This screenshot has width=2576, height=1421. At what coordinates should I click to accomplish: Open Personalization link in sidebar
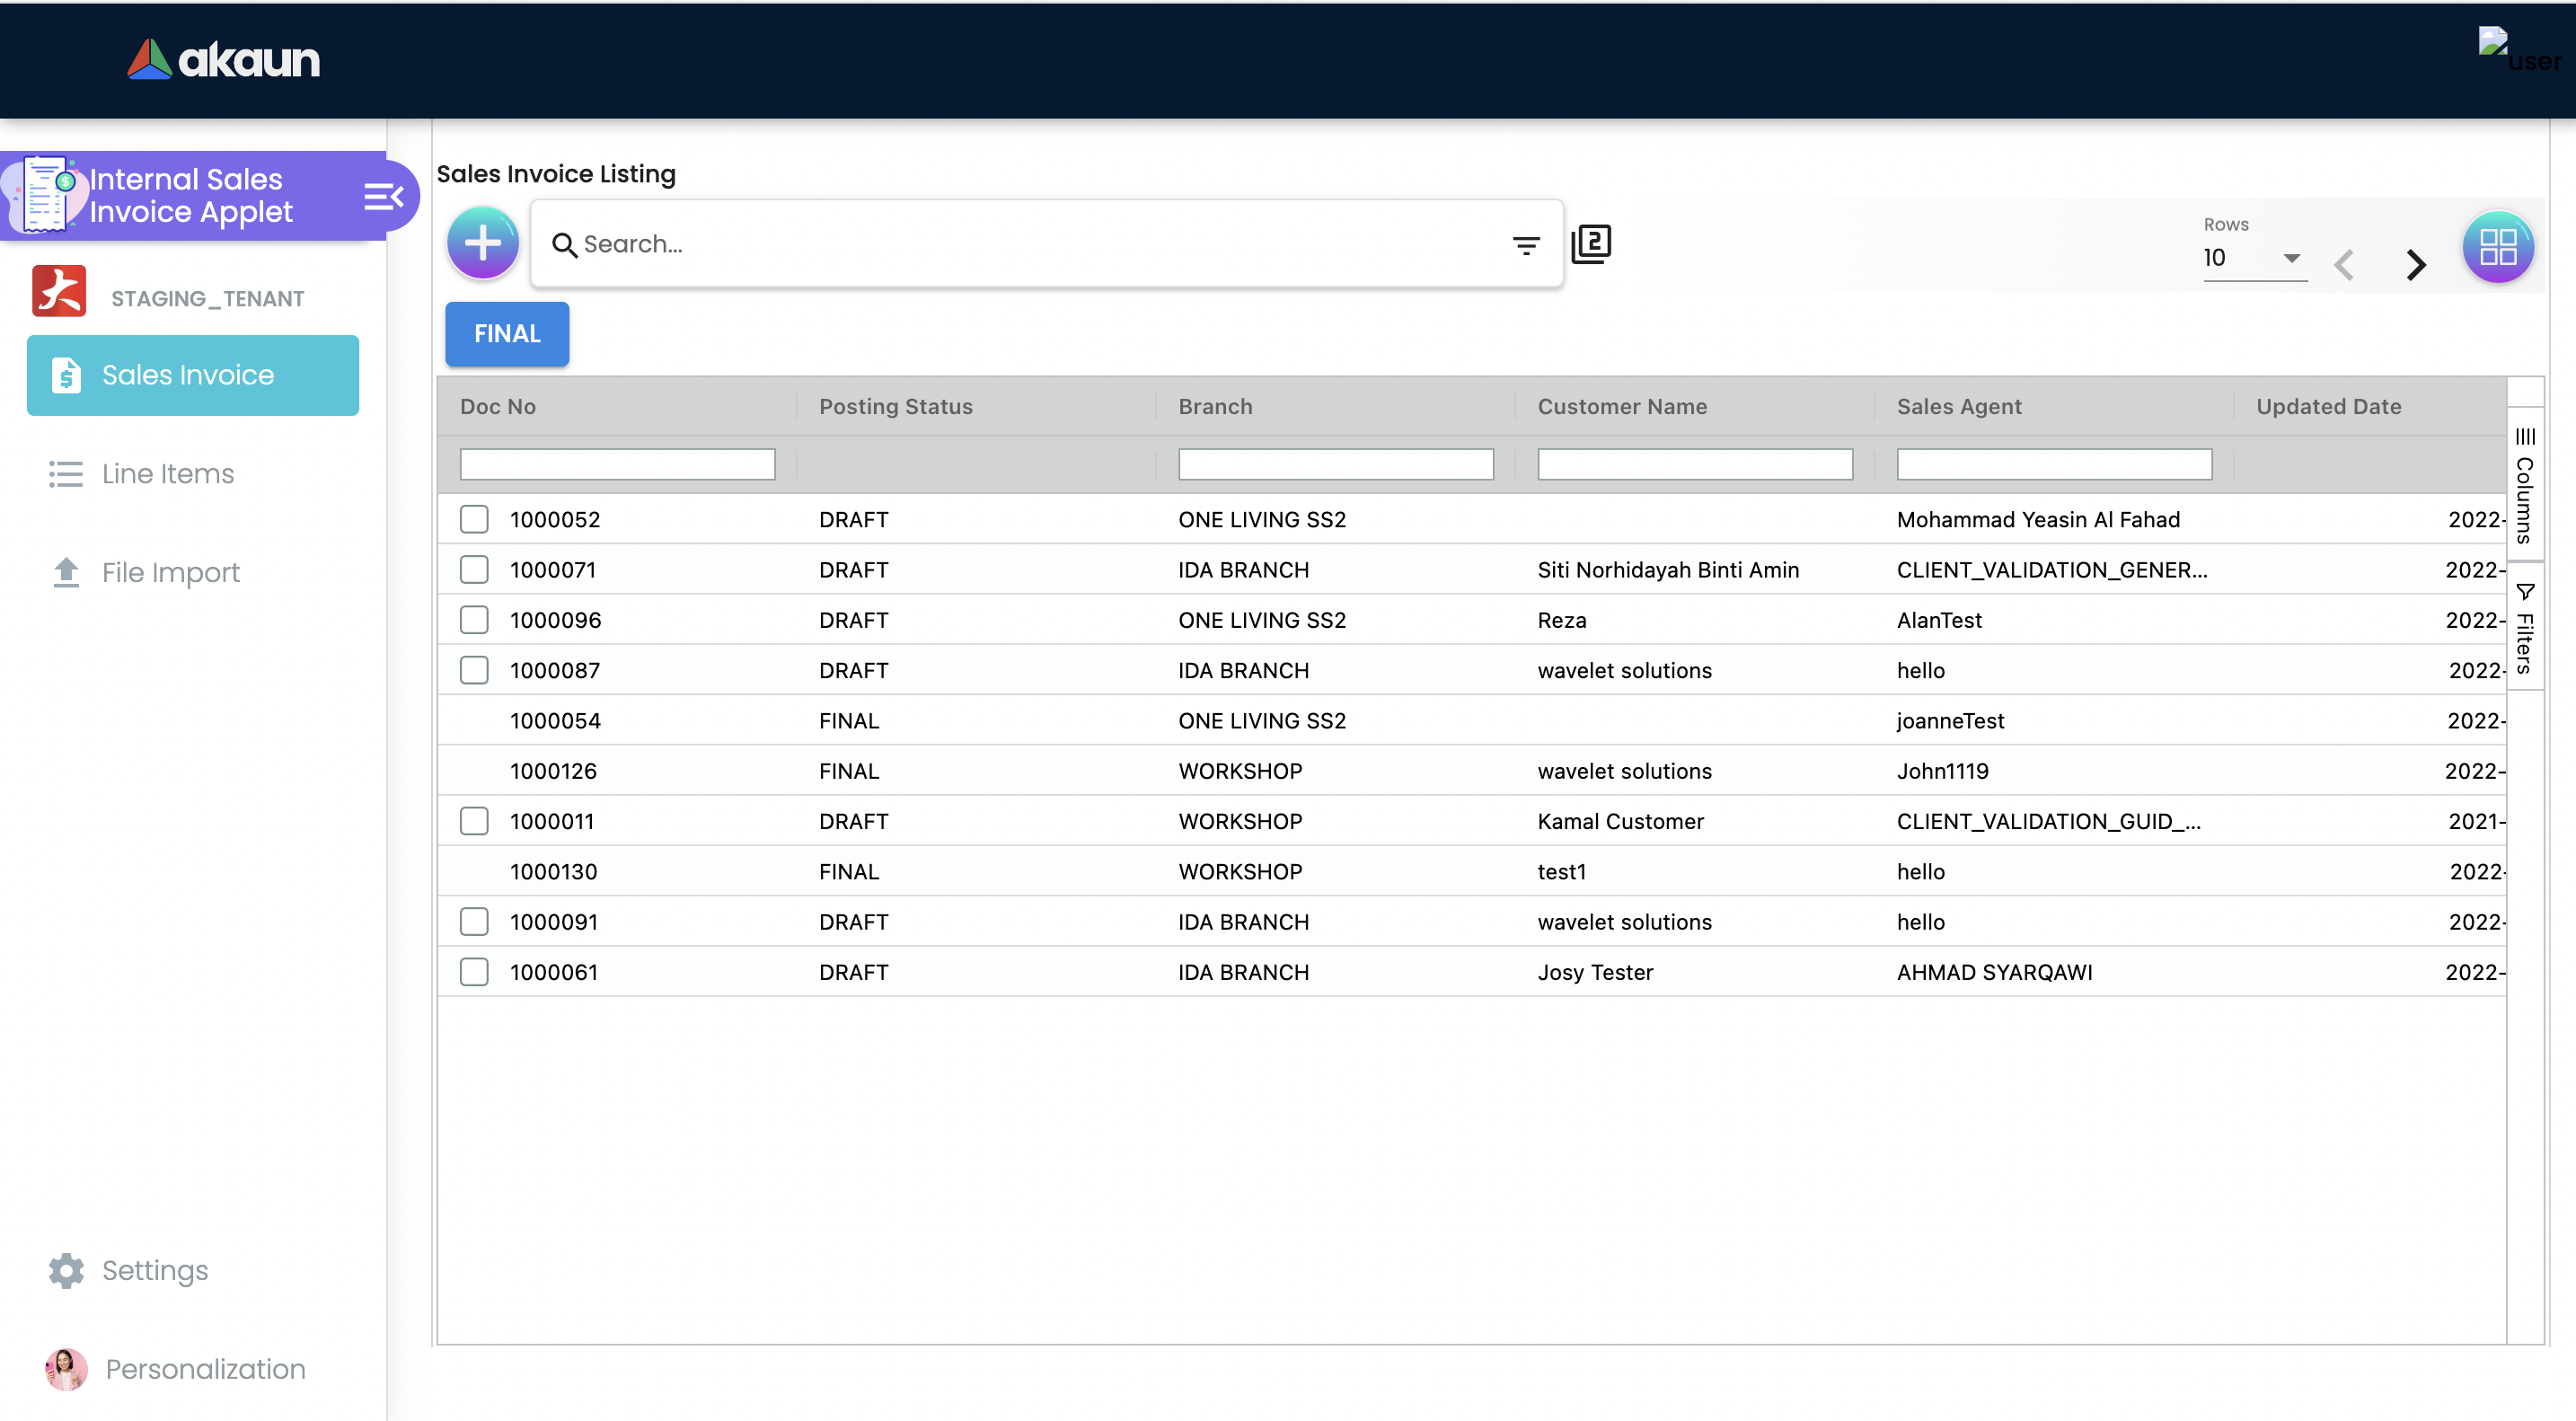[205, 1369]
